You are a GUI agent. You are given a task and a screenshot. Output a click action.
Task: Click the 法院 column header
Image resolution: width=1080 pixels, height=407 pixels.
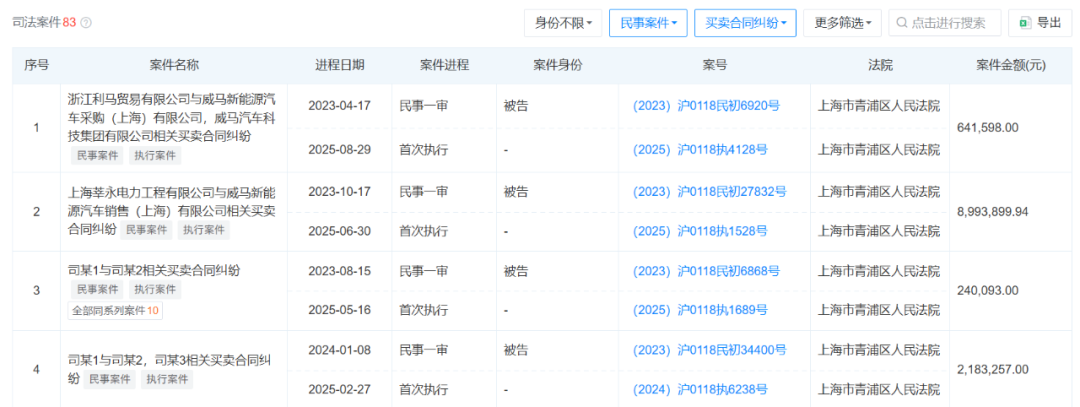880,65
